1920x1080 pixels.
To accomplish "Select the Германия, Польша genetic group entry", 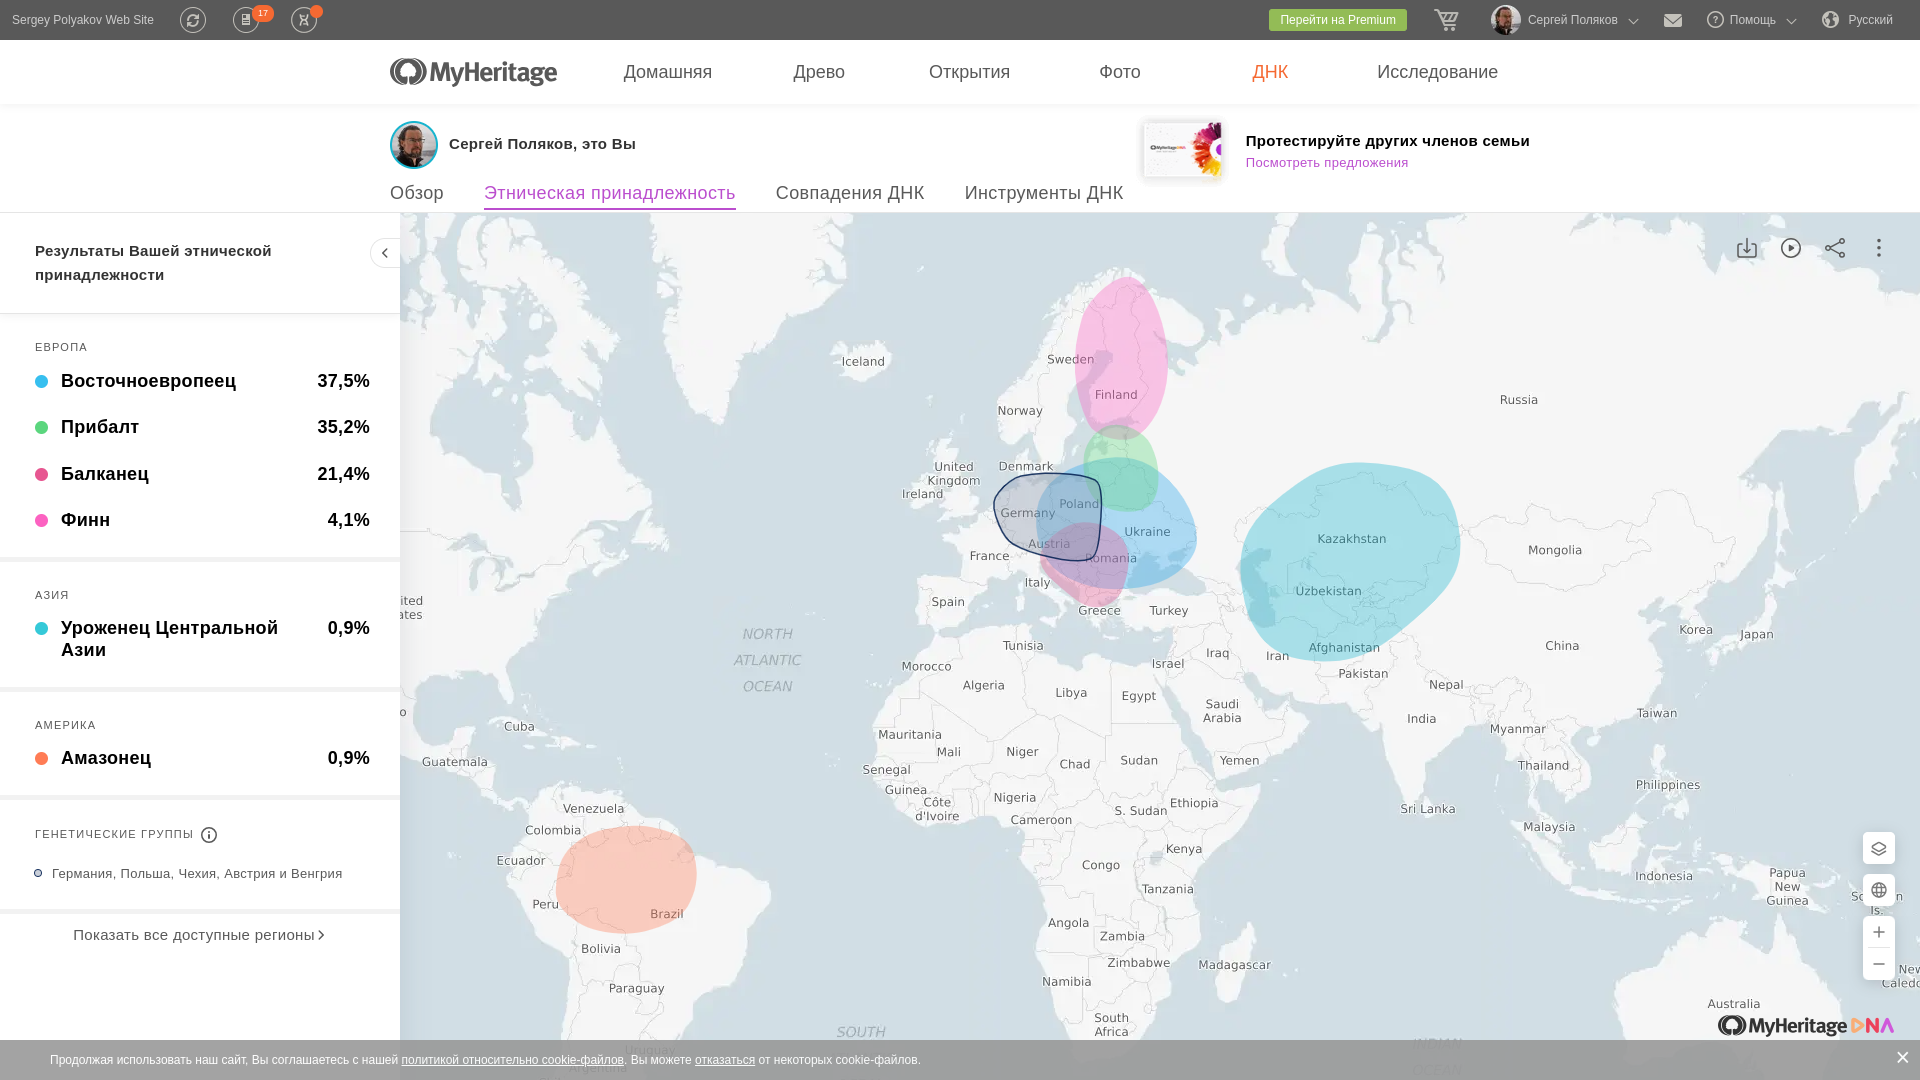I will point(196,874).
